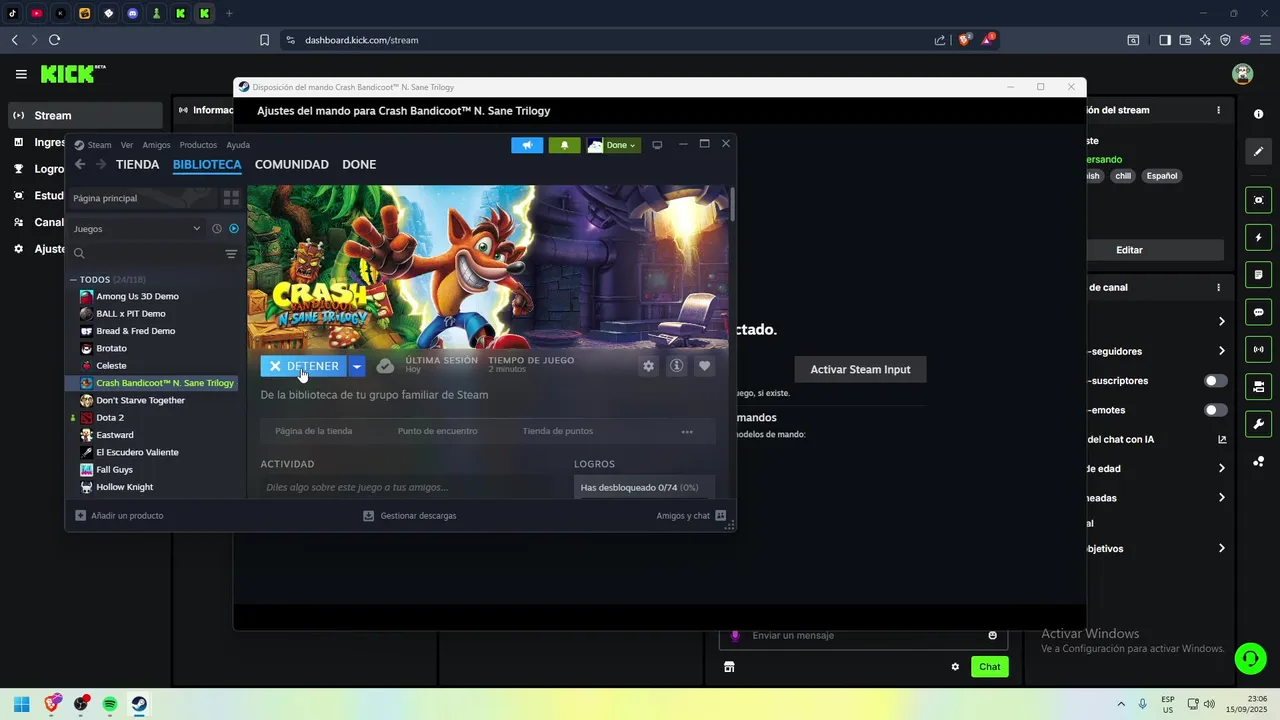Screen dimensions: 1280x720
Task: Click the game settings gear icon in Steam
Action: coord(648,366)
